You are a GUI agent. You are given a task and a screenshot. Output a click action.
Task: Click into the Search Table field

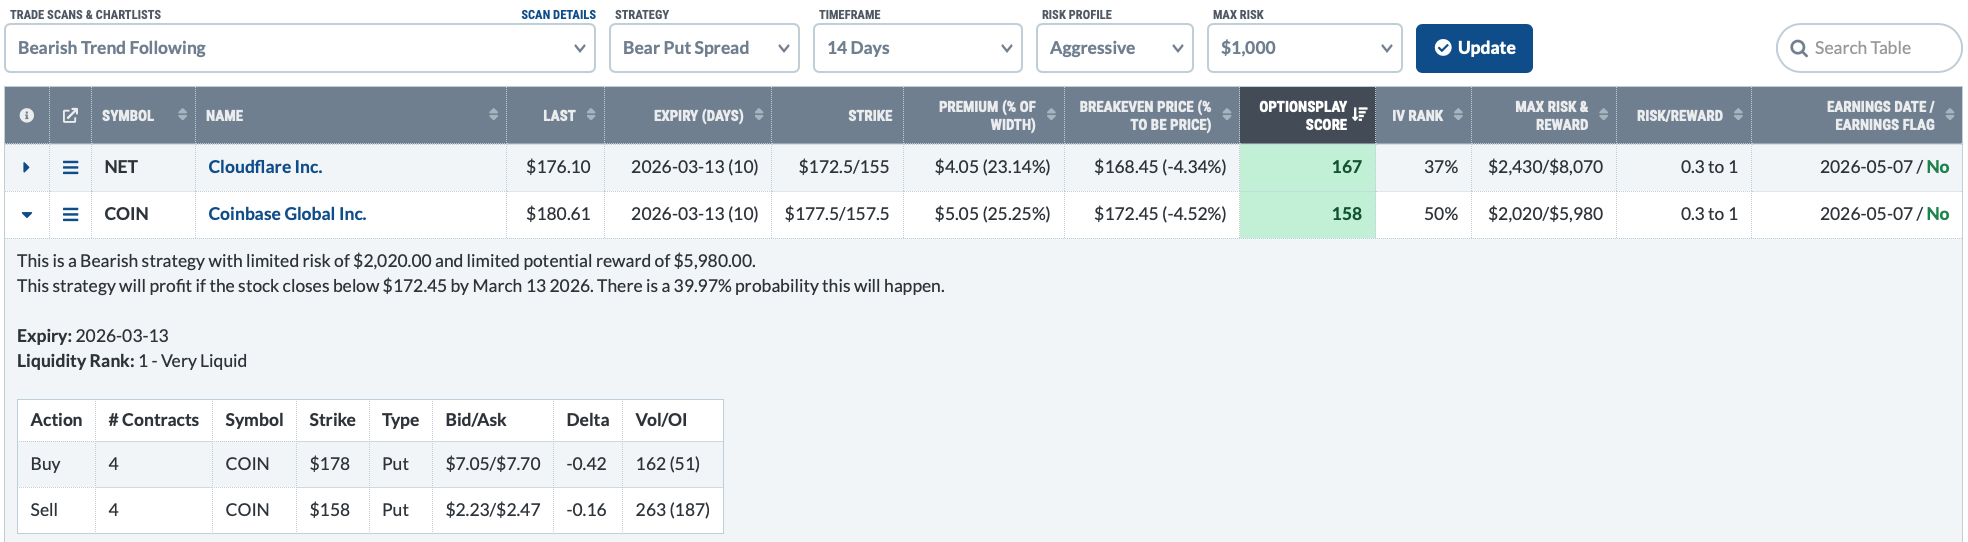point(1869,48)
